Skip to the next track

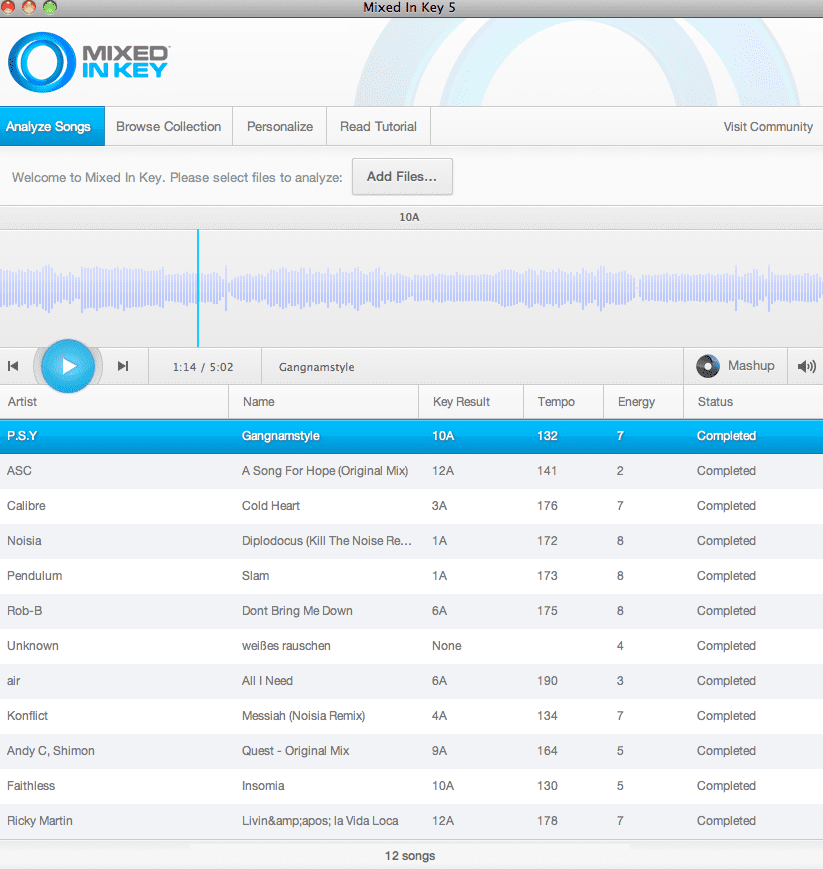(x=123, y=366)
